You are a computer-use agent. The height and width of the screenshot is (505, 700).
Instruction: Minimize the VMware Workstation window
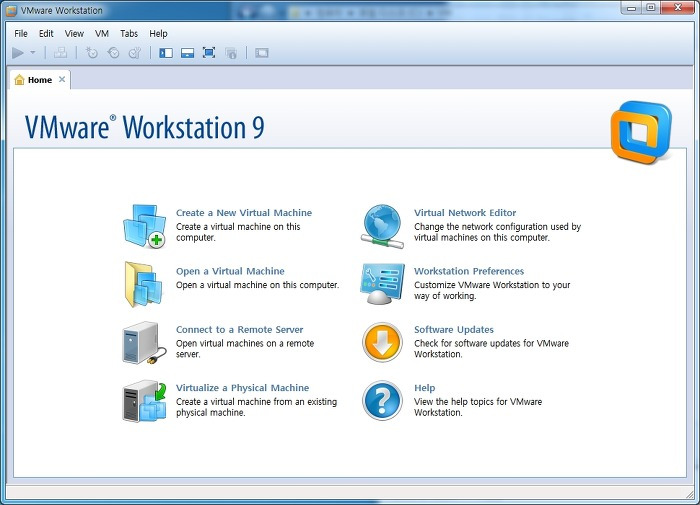click(x=631, y=8)
